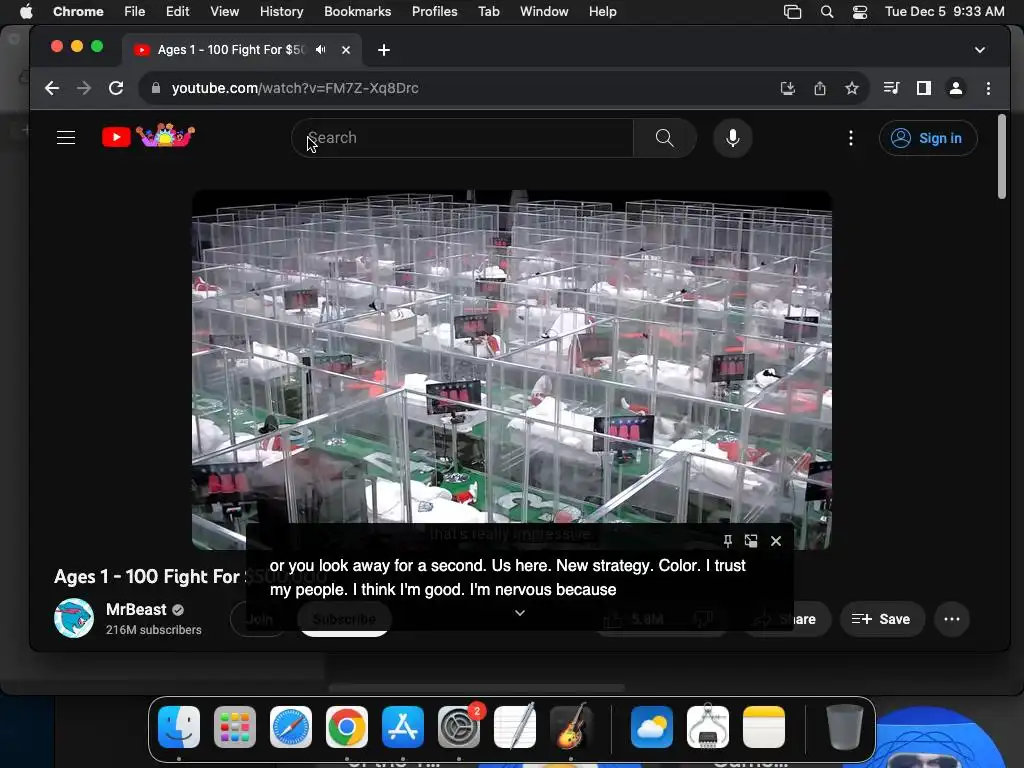The image size is (1024, 768).
Task: Open media controls in Chrome toolbar
Action: pos(891,88)
